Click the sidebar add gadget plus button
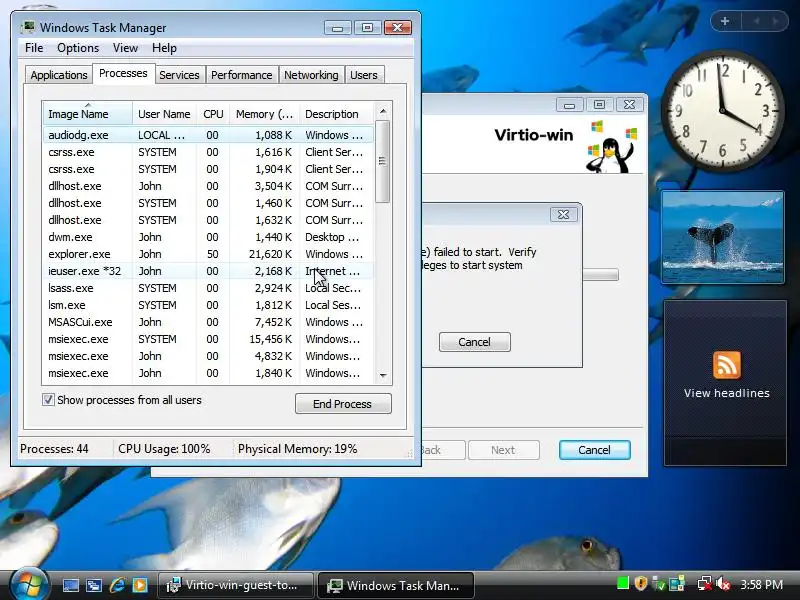 click(x=725, y=21)
